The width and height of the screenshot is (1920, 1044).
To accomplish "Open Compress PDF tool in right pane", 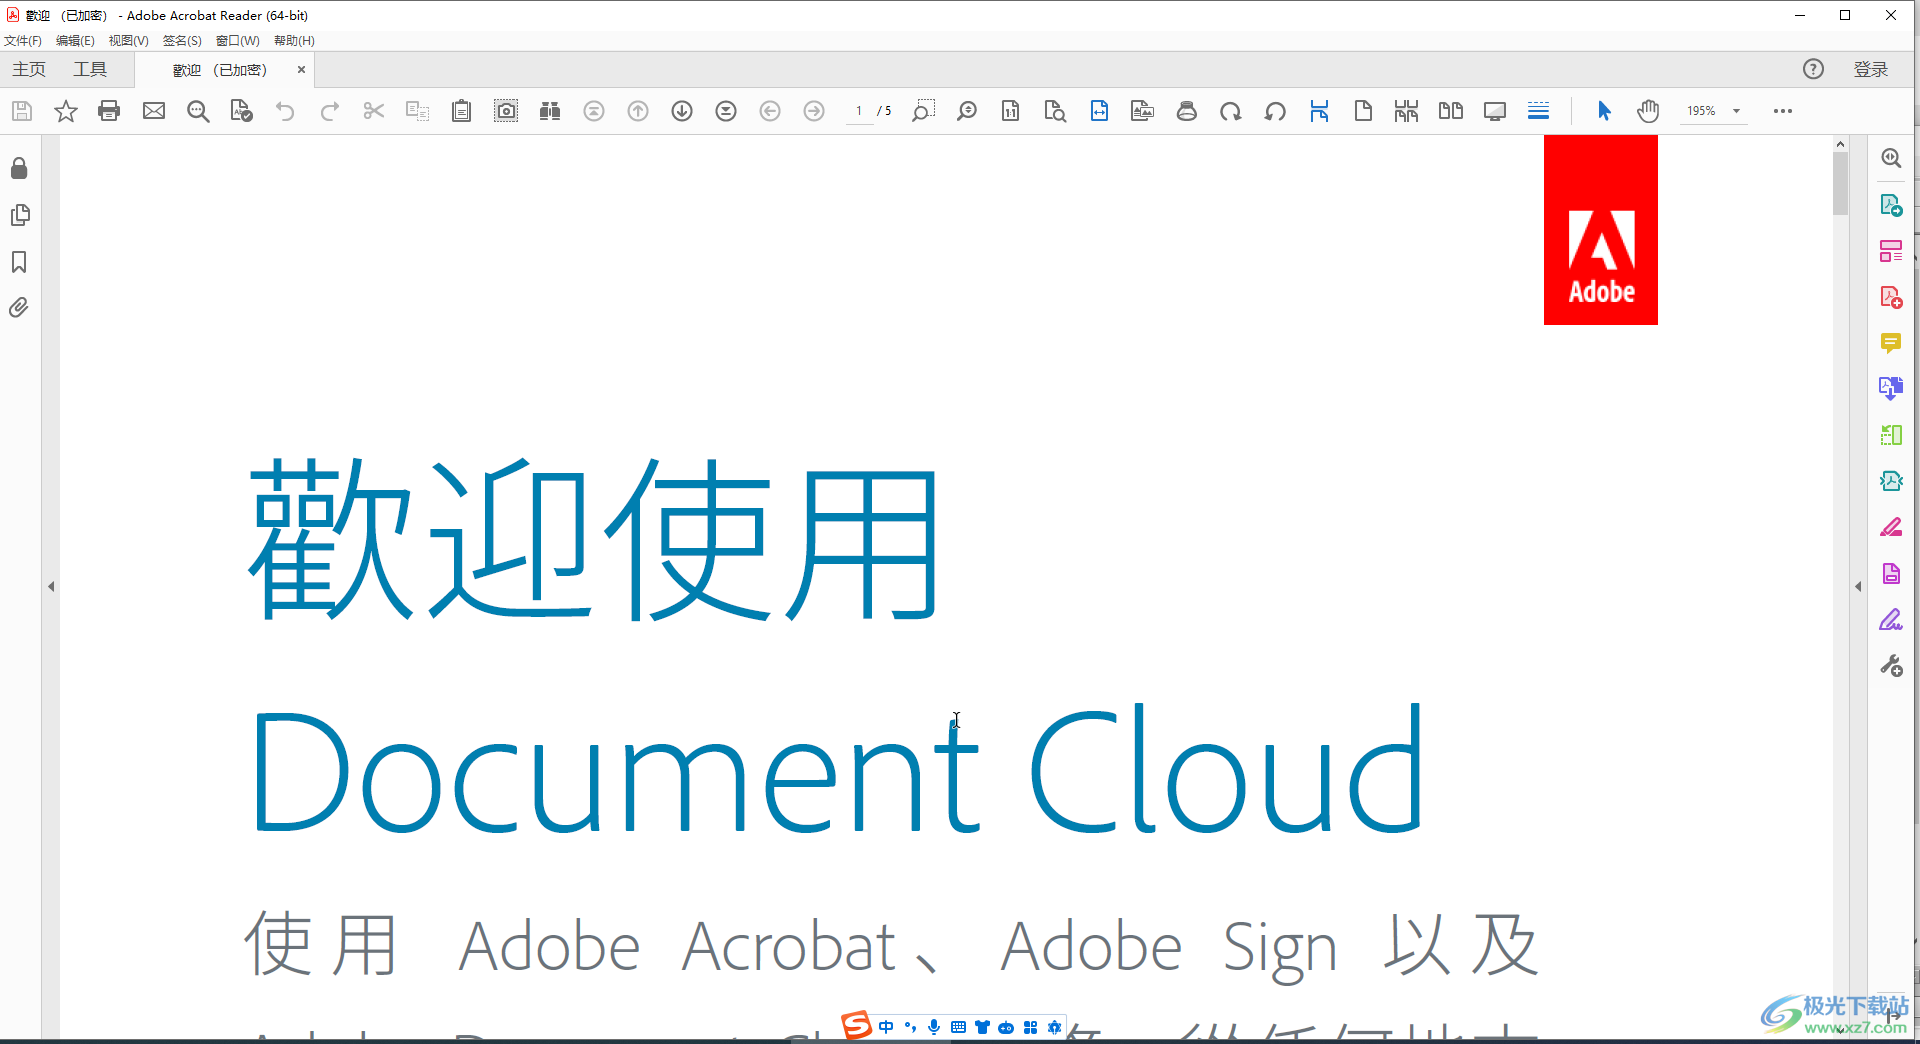I will click(1891, 481).
